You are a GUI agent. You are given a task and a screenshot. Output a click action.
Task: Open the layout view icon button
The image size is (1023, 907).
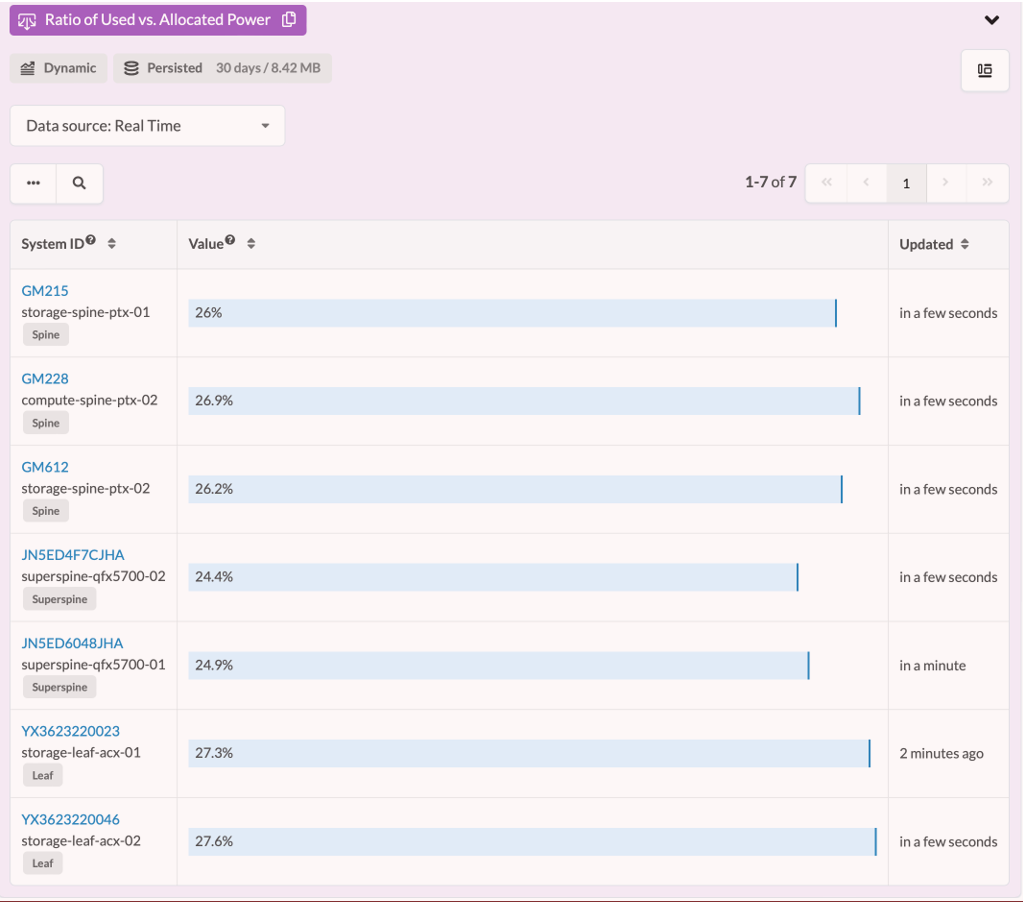[984, 70]
